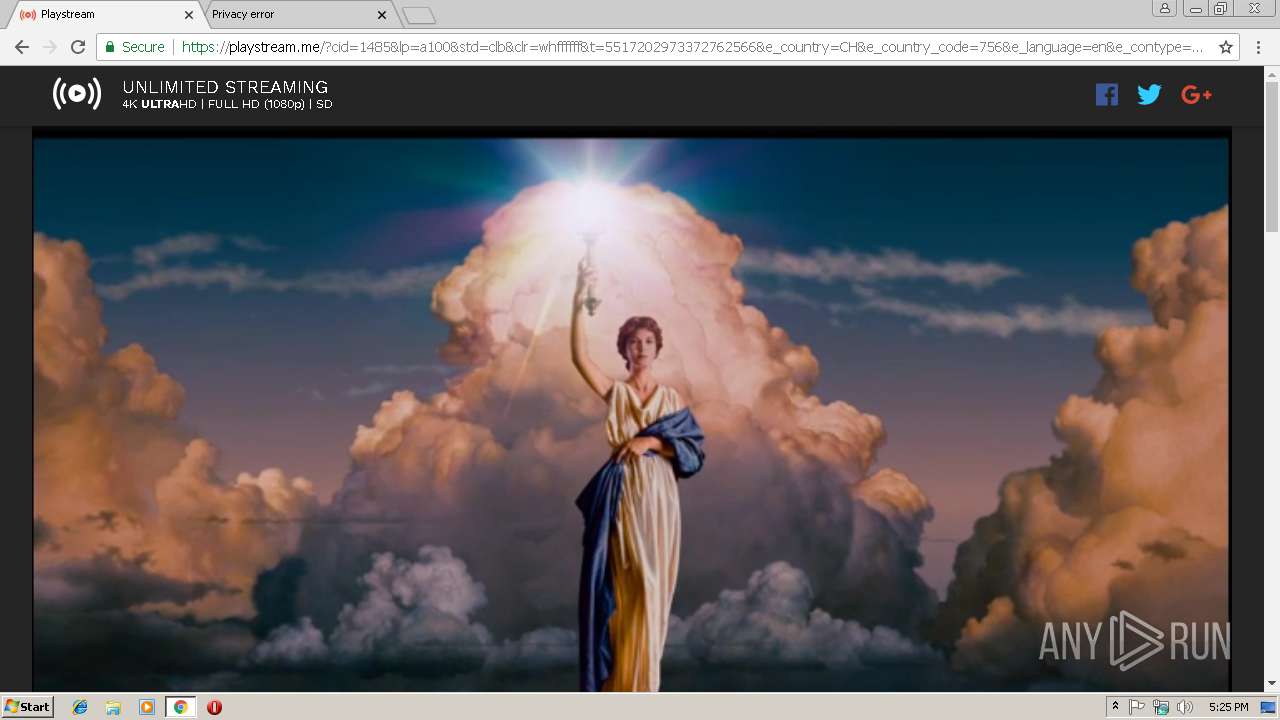This screenshot has height=720, width=1280.
Task: Open media player from taskbar
Action: 147,707
